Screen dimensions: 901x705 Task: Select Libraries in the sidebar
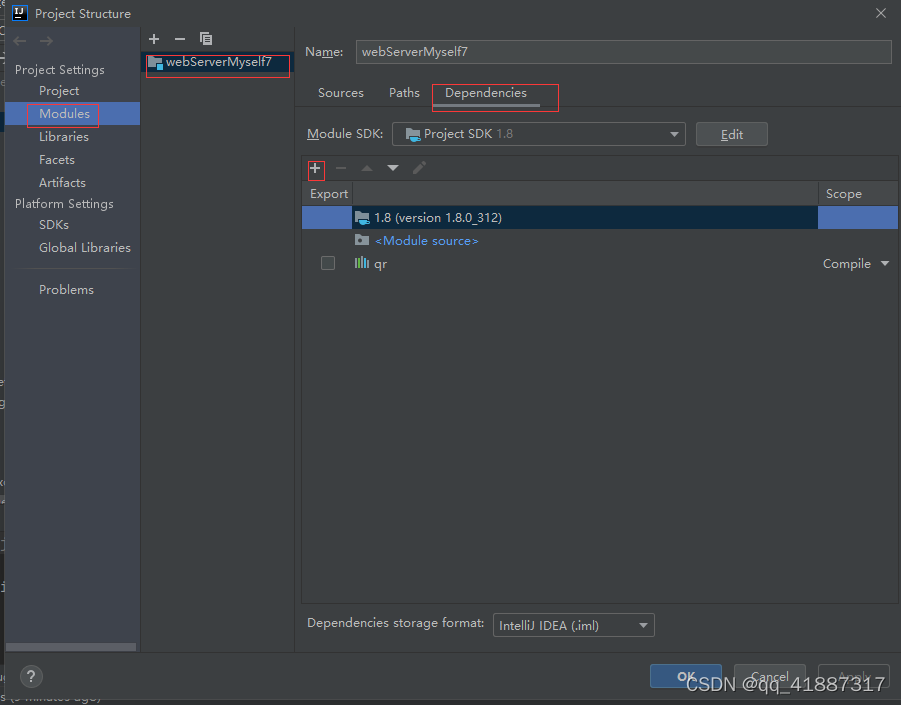64,137
